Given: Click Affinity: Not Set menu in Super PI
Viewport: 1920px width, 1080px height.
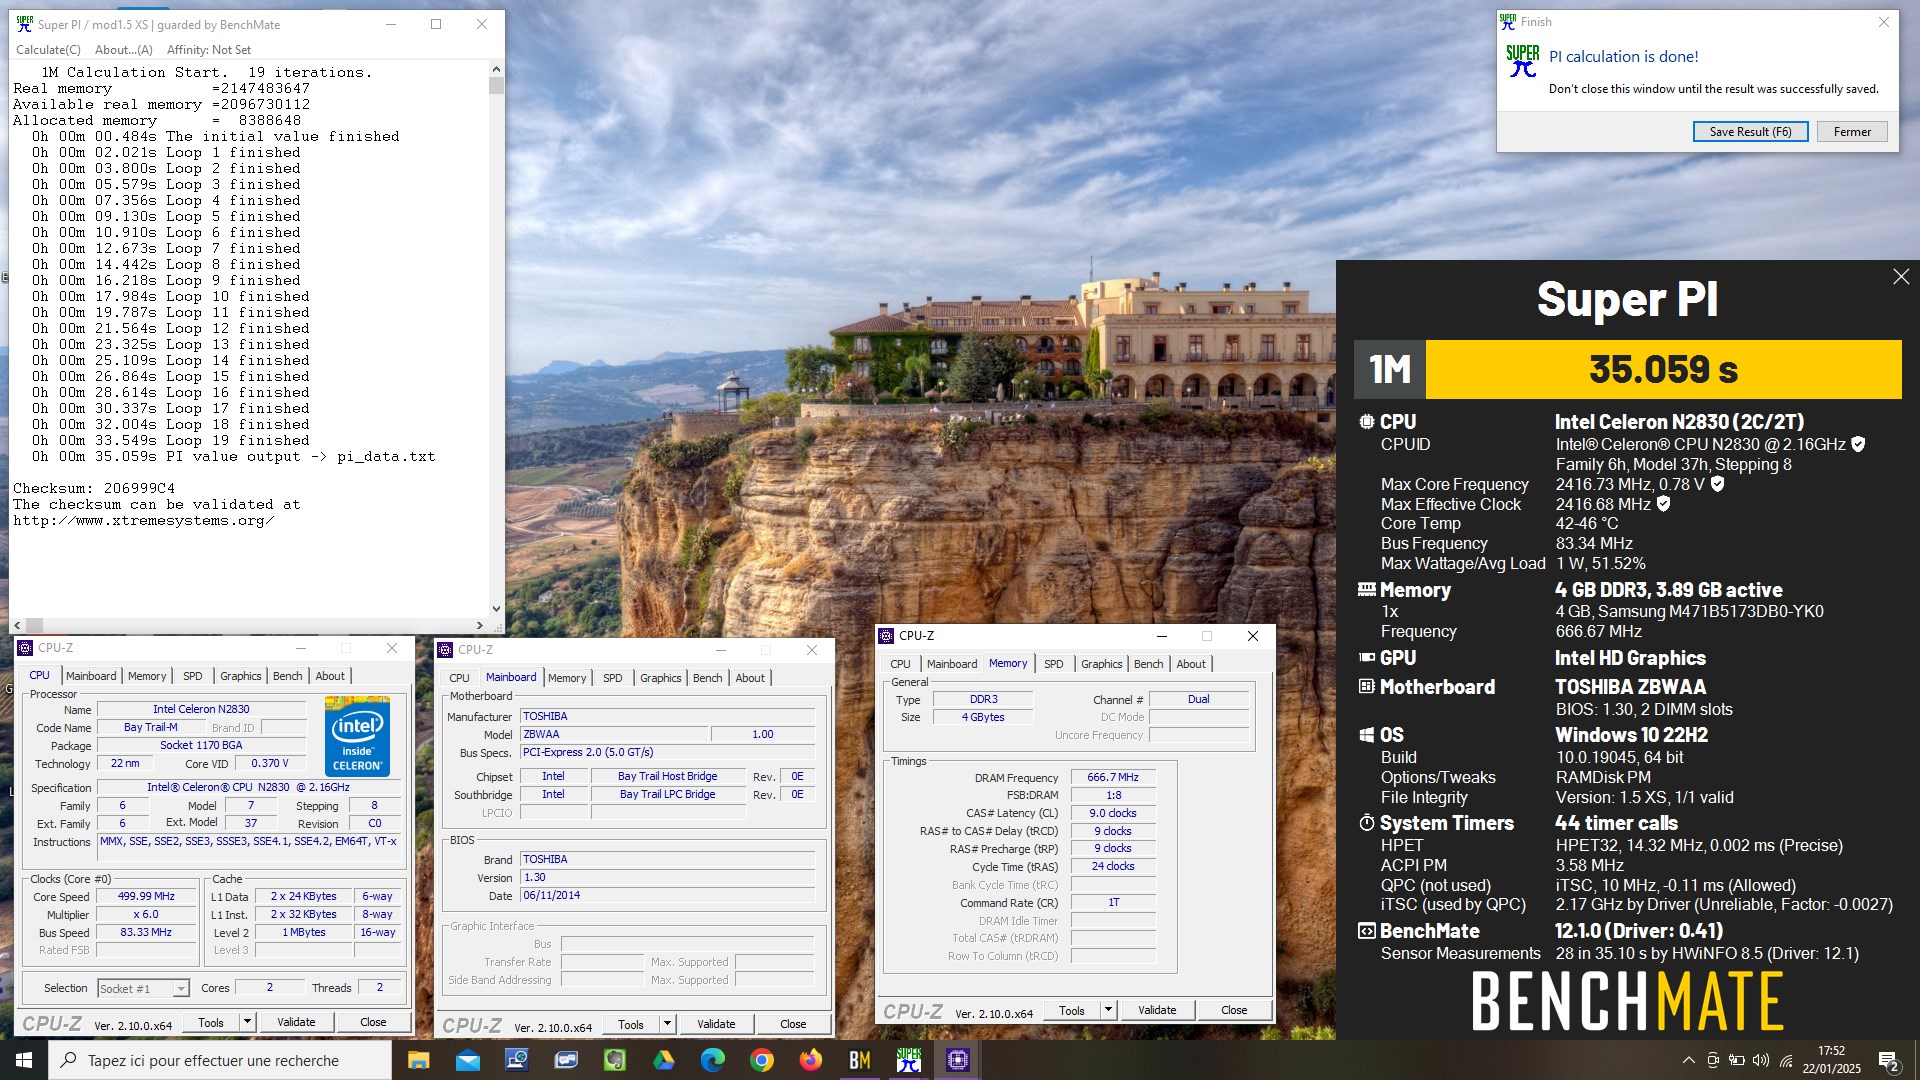Looking at the screenshot, I should tap(209, 50).
